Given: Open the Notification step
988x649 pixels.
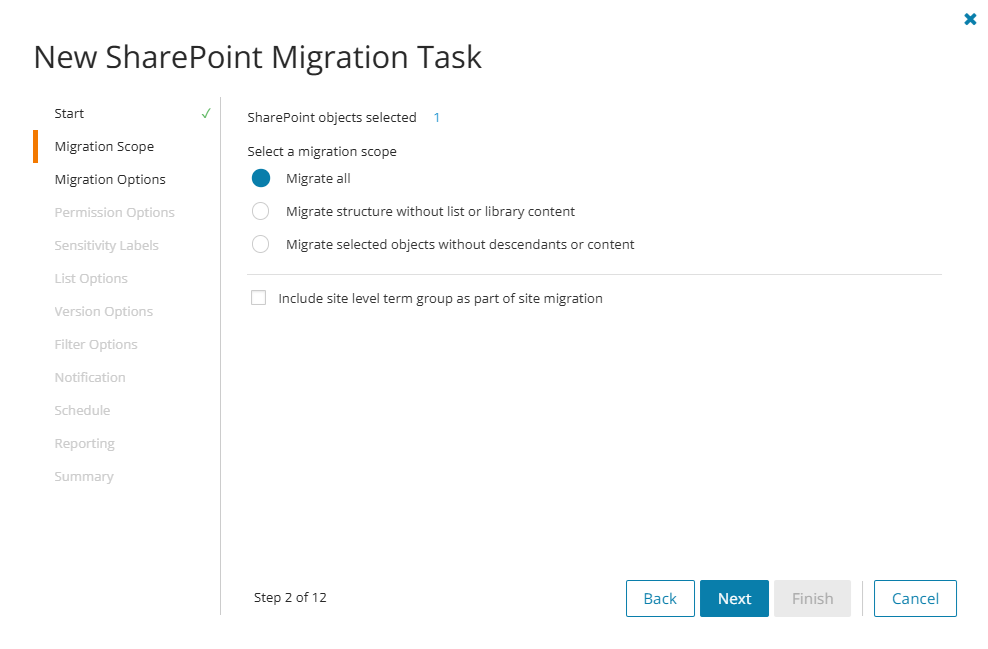Looking at the screenshot, I should [x=90, y=377].
